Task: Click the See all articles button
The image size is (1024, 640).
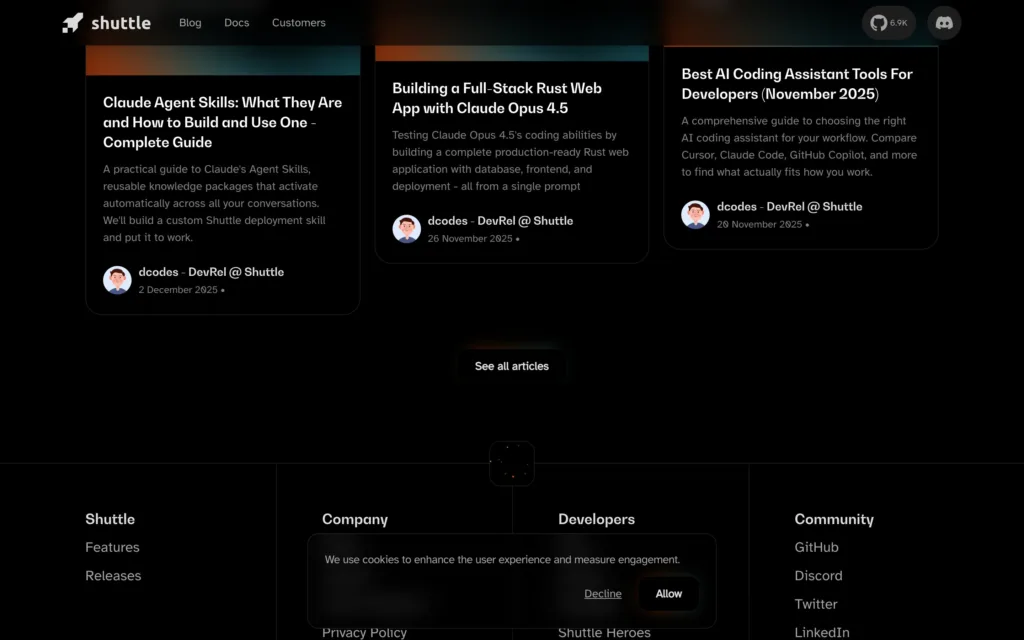Action: (x=512, y=366)
